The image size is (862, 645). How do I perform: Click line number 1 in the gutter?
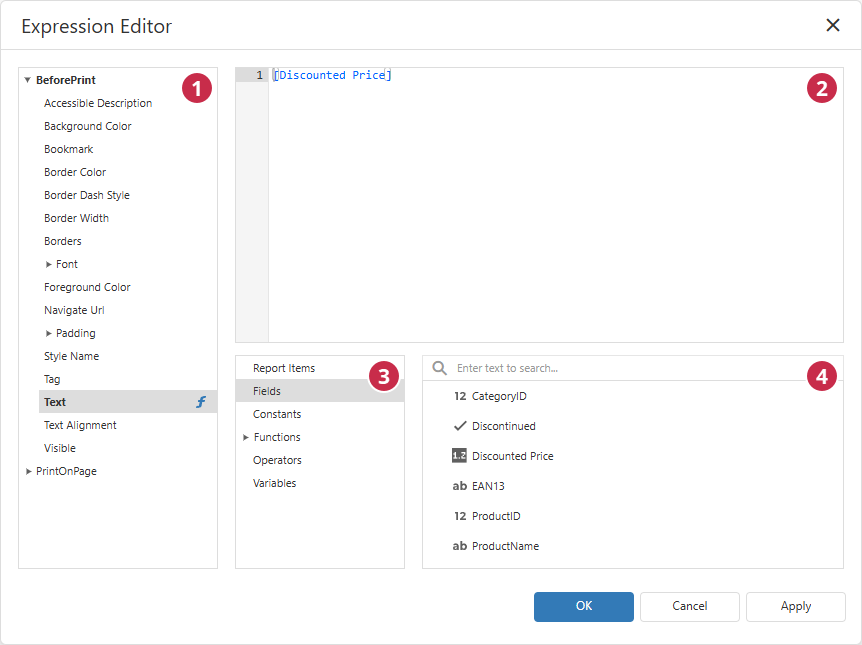coord(259,75)
